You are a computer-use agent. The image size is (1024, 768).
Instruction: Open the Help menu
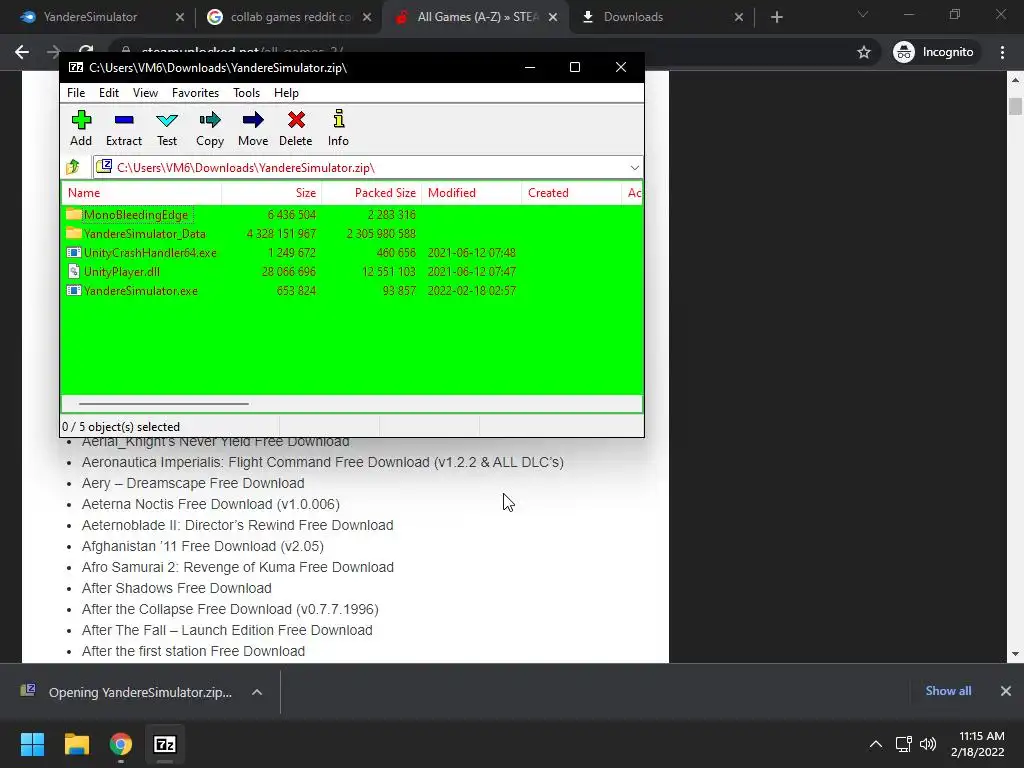coord(286,93)
